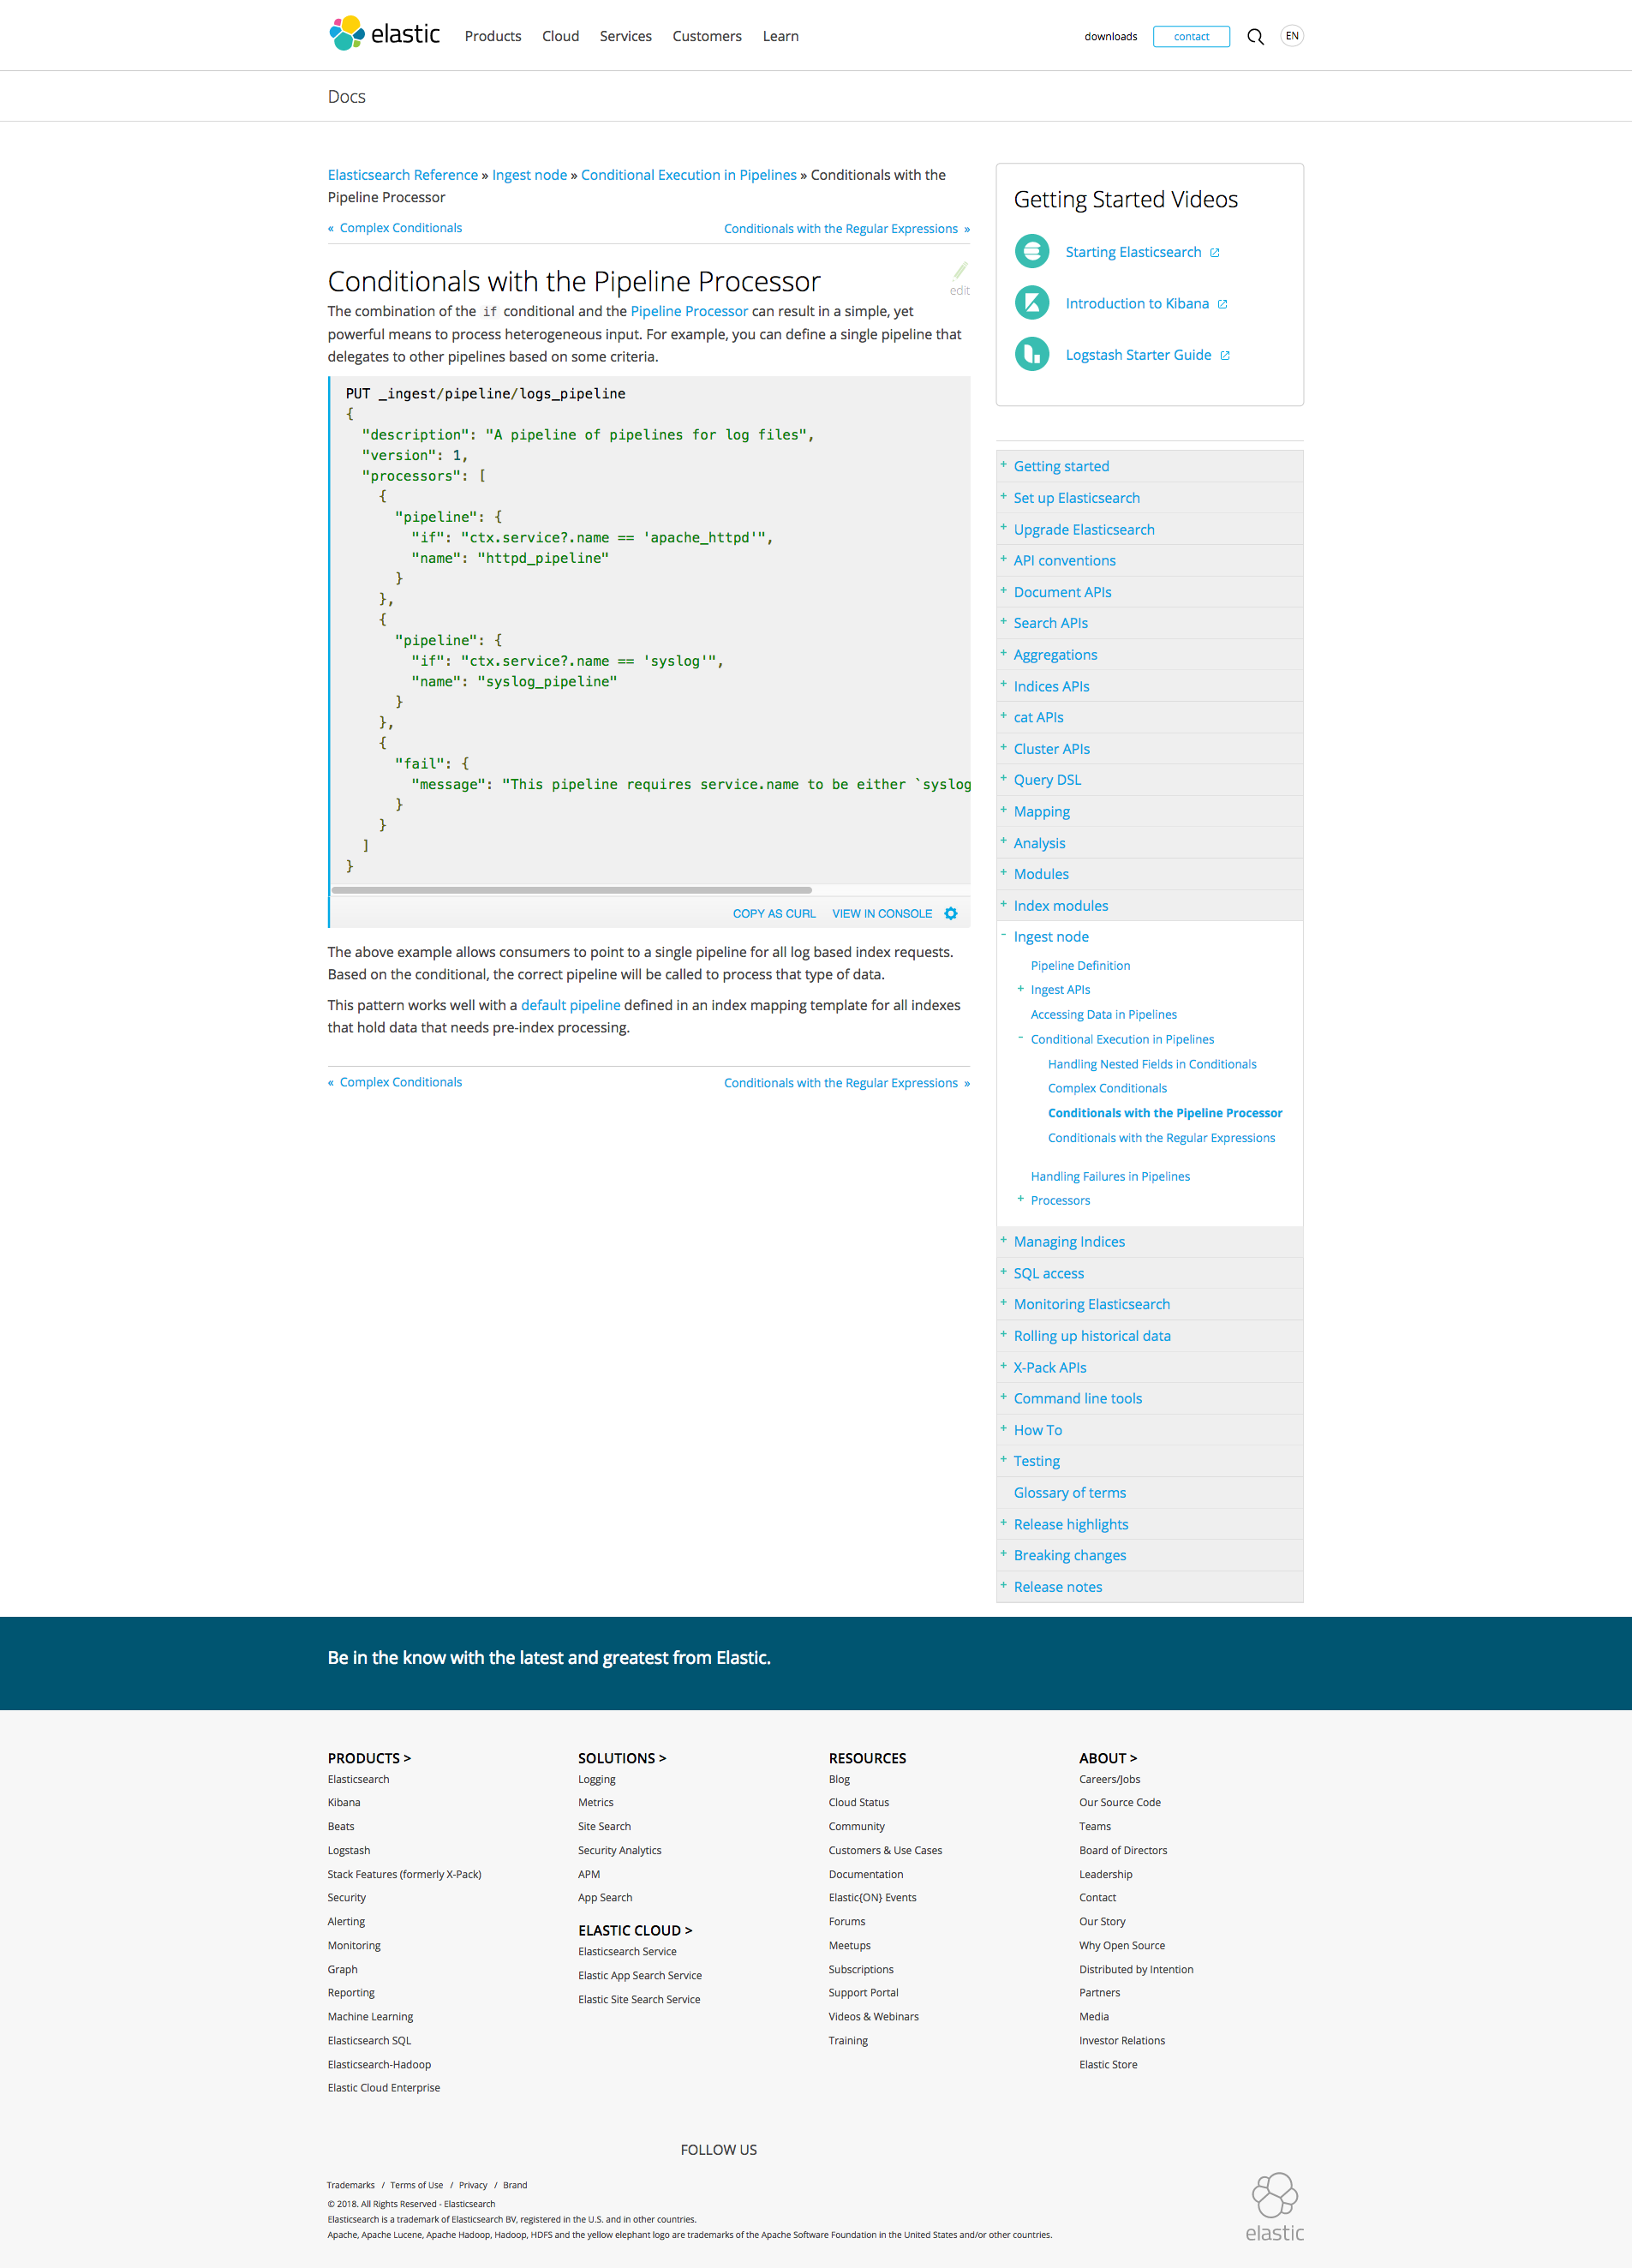The image size is (1632, 2268).
Task: Expand the Query DSL section
Action: pos(1003,778)
